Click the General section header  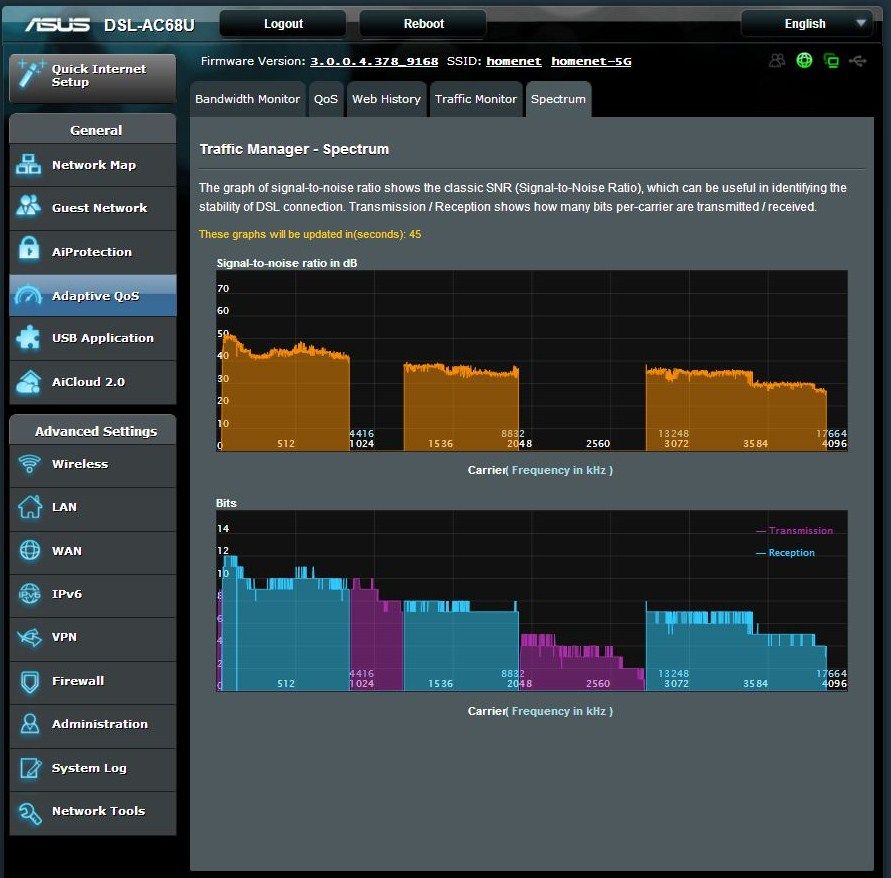[x=93, y=130]
